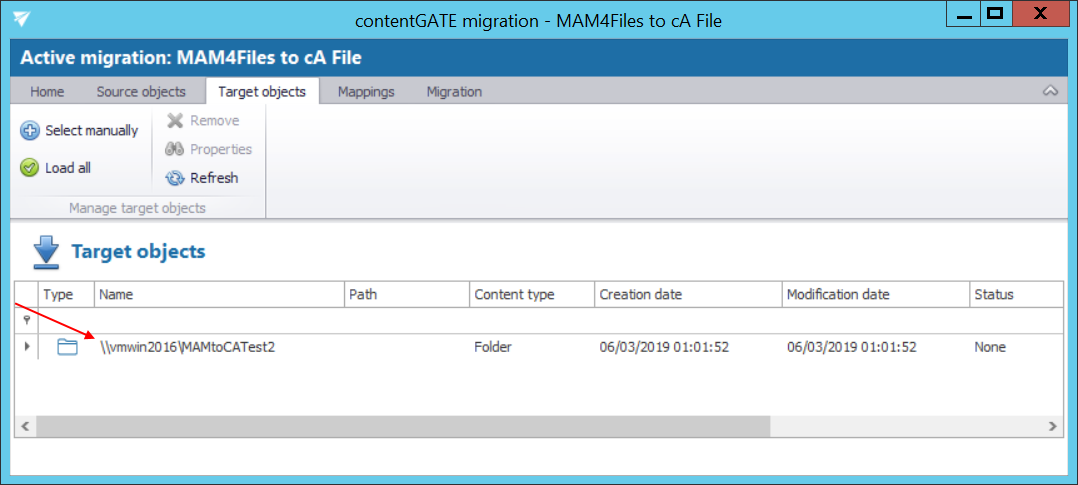The height and width of the screenshot is (485, 1078).
Task: Go to the Migration tab
Action: (x=454, y=92)
